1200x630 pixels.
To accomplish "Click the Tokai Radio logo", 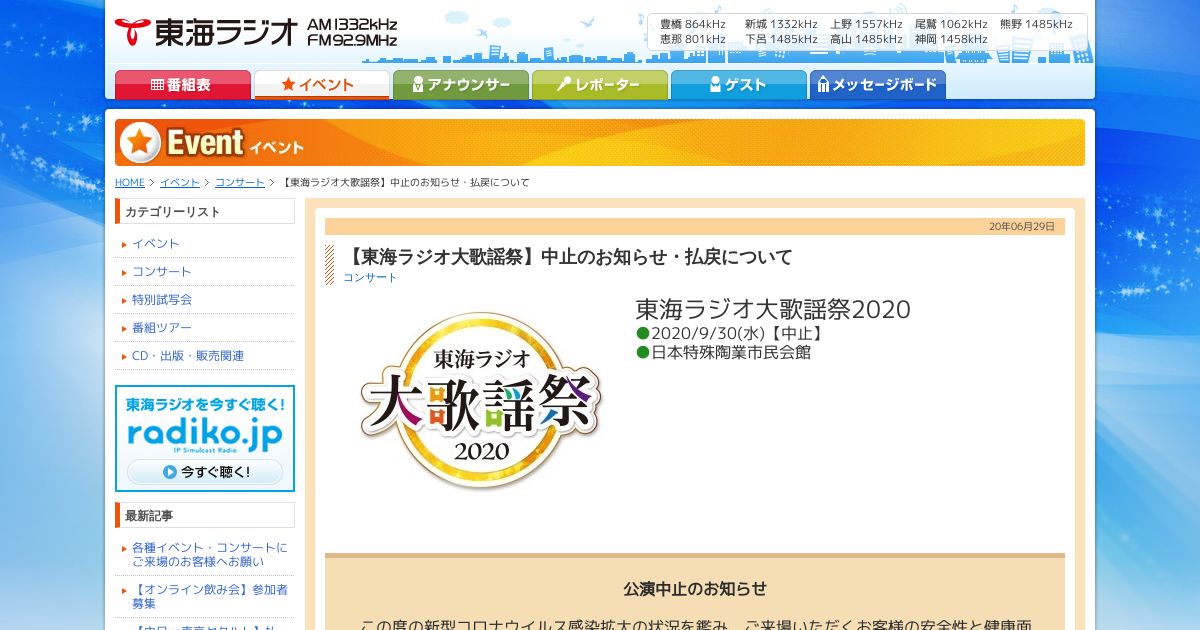I will click(x=206, y=32).
